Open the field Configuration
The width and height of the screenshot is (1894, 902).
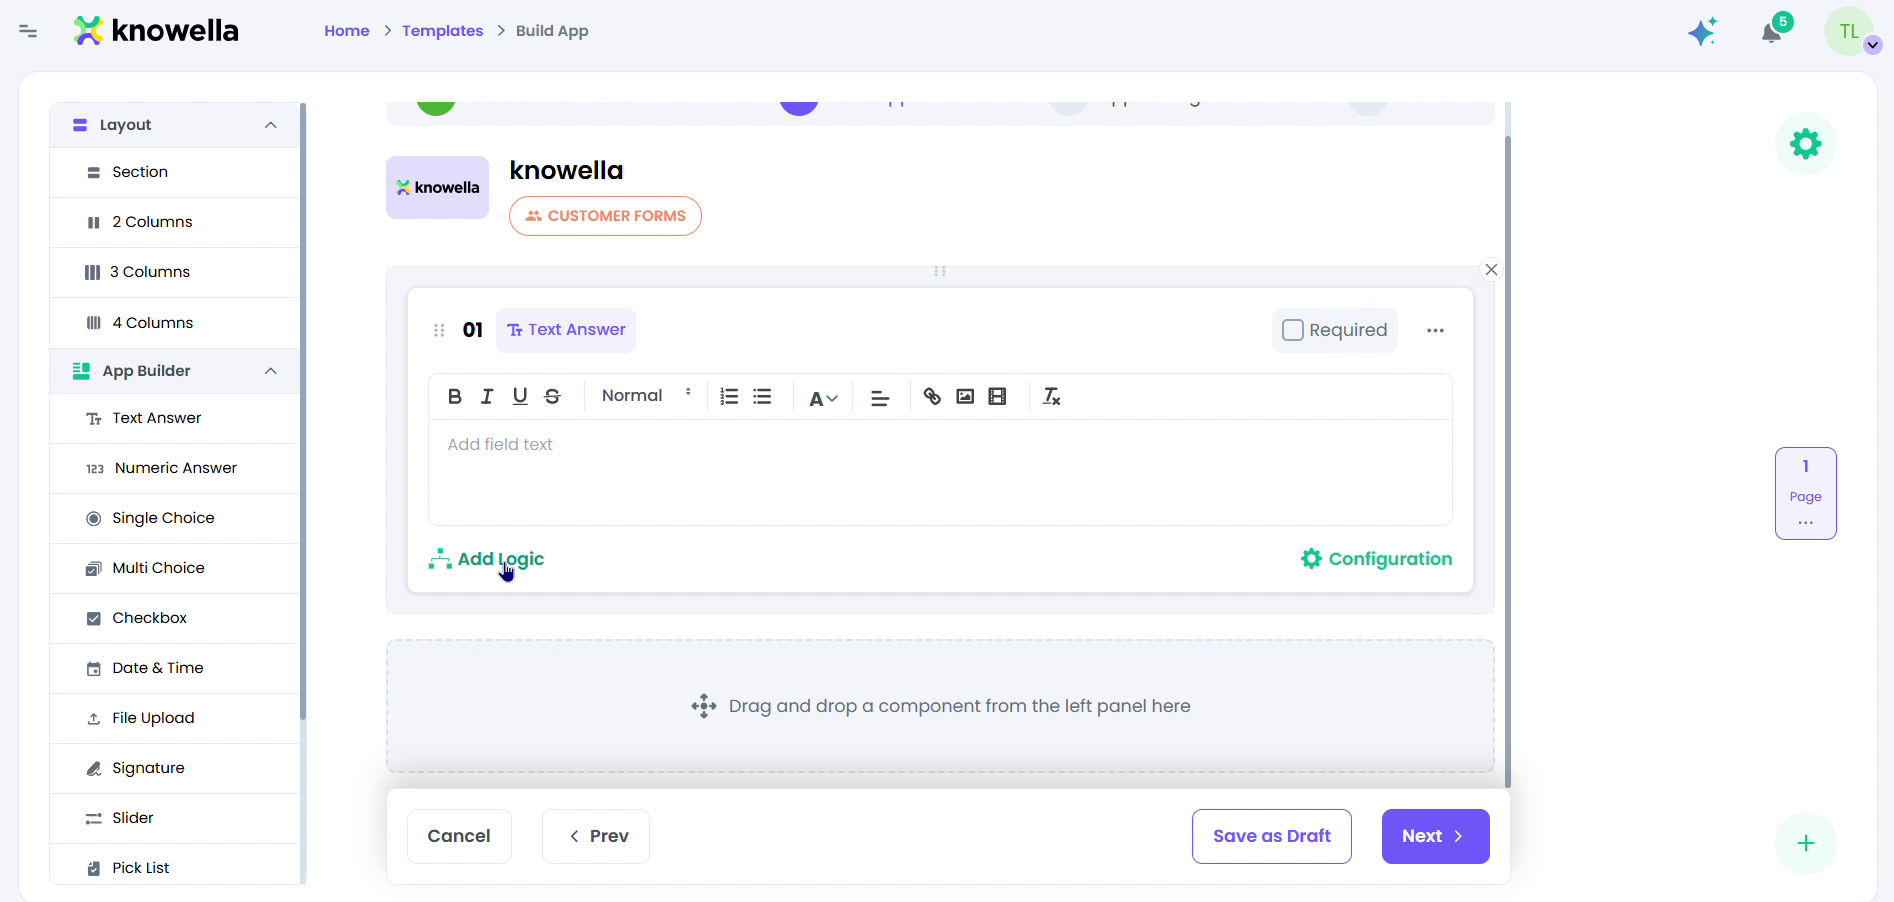pyautogui.click(x=1376, y=559)
